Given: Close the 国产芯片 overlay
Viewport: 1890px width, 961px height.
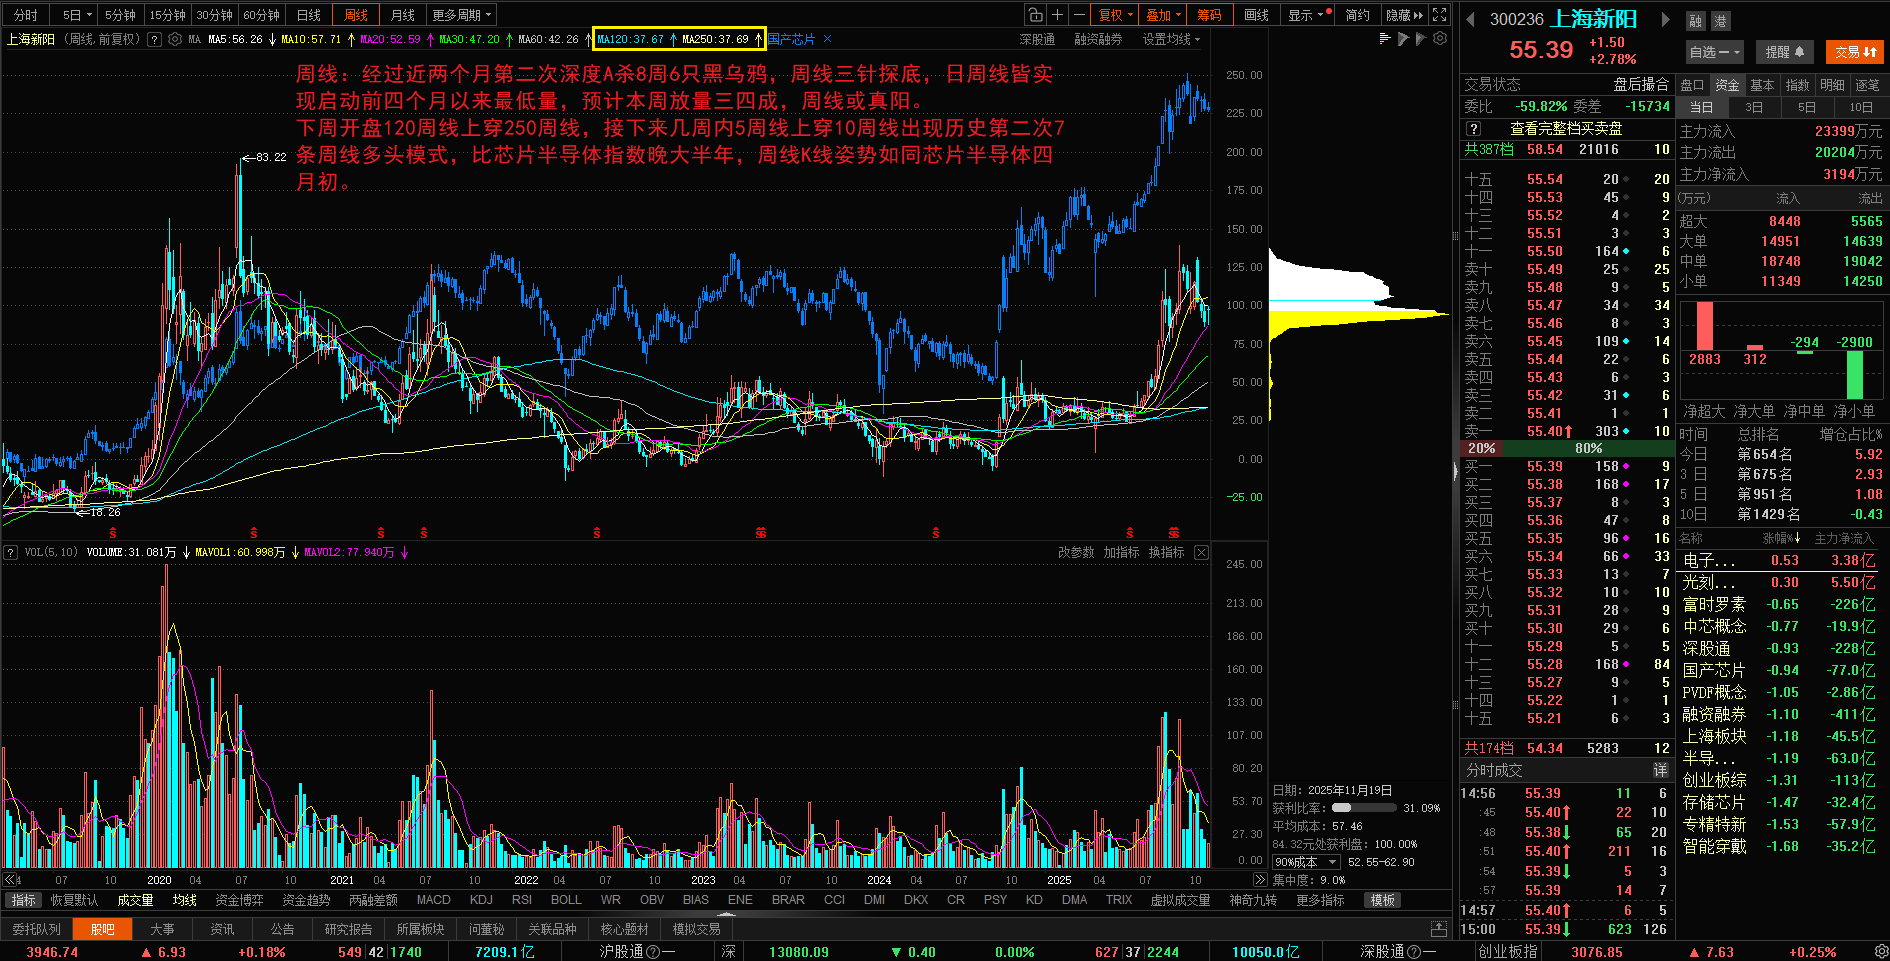Looking at the screenshot, I should 827,40.
